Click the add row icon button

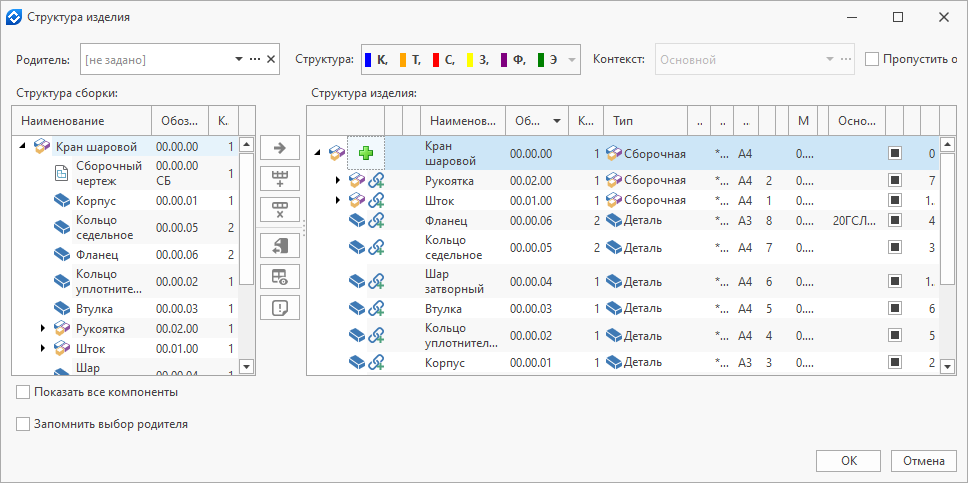(280, 179)
